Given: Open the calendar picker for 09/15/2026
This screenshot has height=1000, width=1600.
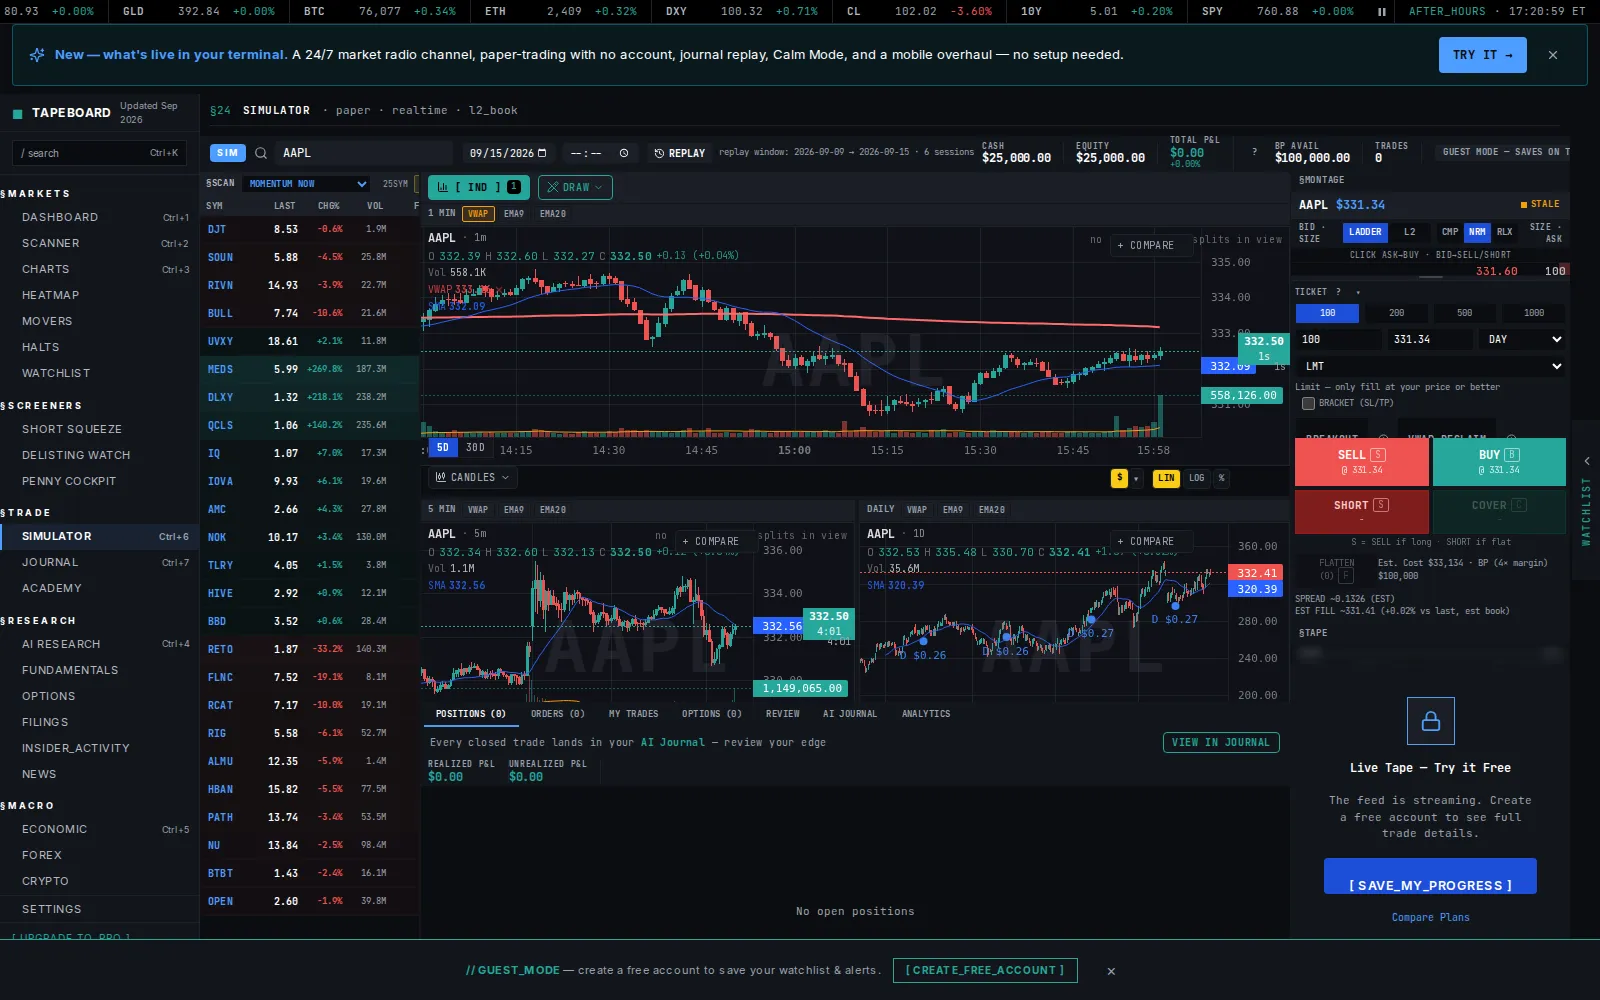Looking at the screenshot, I should pos(542,153).
